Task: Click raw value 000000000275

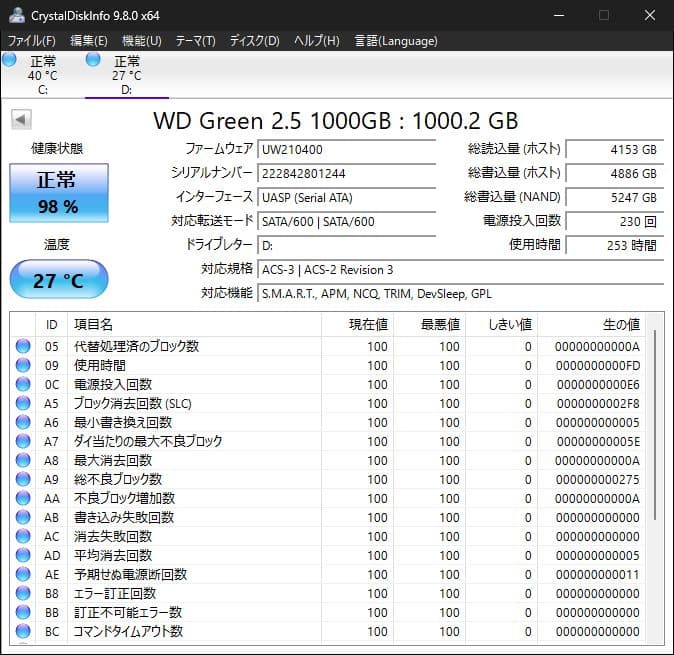Action: click(x=597, y=479)
